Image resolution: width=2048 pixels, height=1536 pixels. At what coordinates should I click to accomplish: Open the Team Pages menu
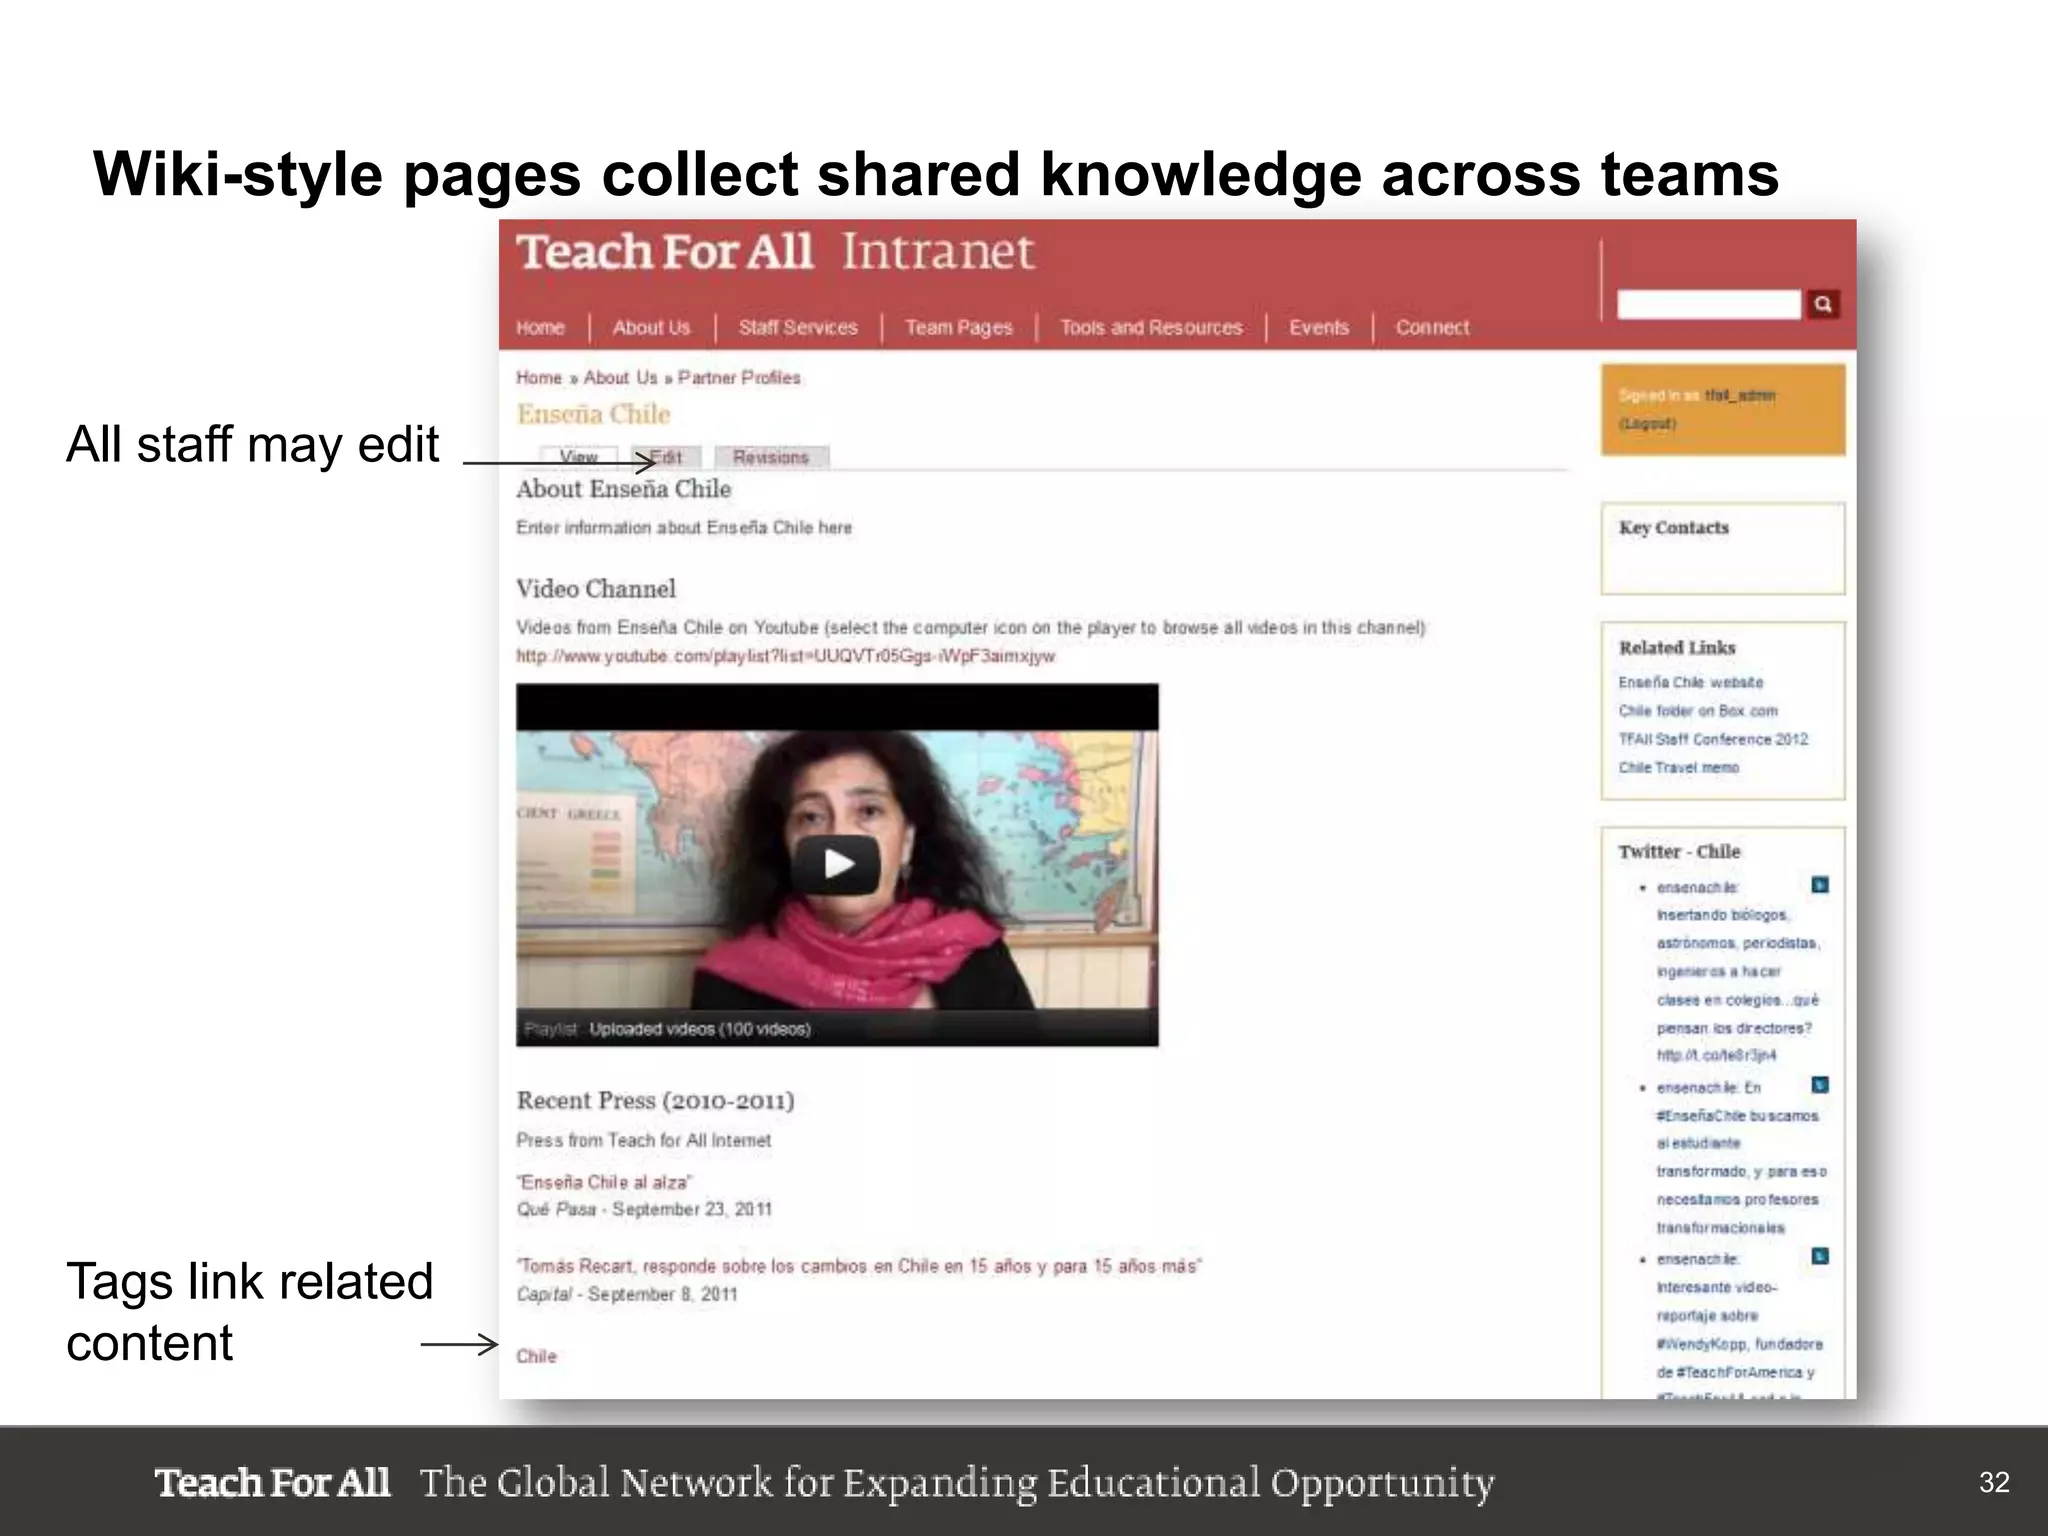[958, 327]
